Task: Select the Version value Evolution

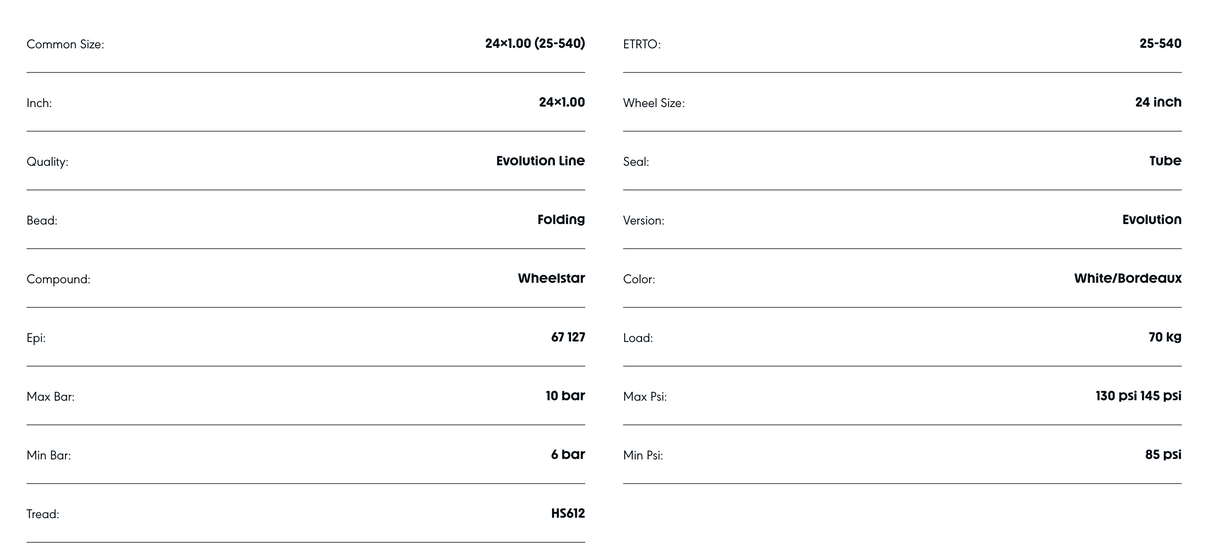Action: point(1151,220)
